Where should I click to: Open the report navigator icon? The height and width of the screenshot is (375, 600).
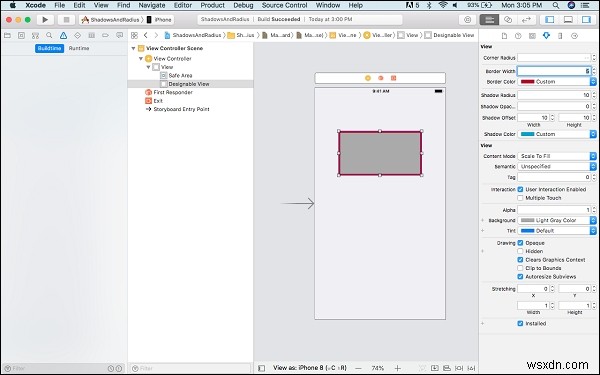coord(119,35)
